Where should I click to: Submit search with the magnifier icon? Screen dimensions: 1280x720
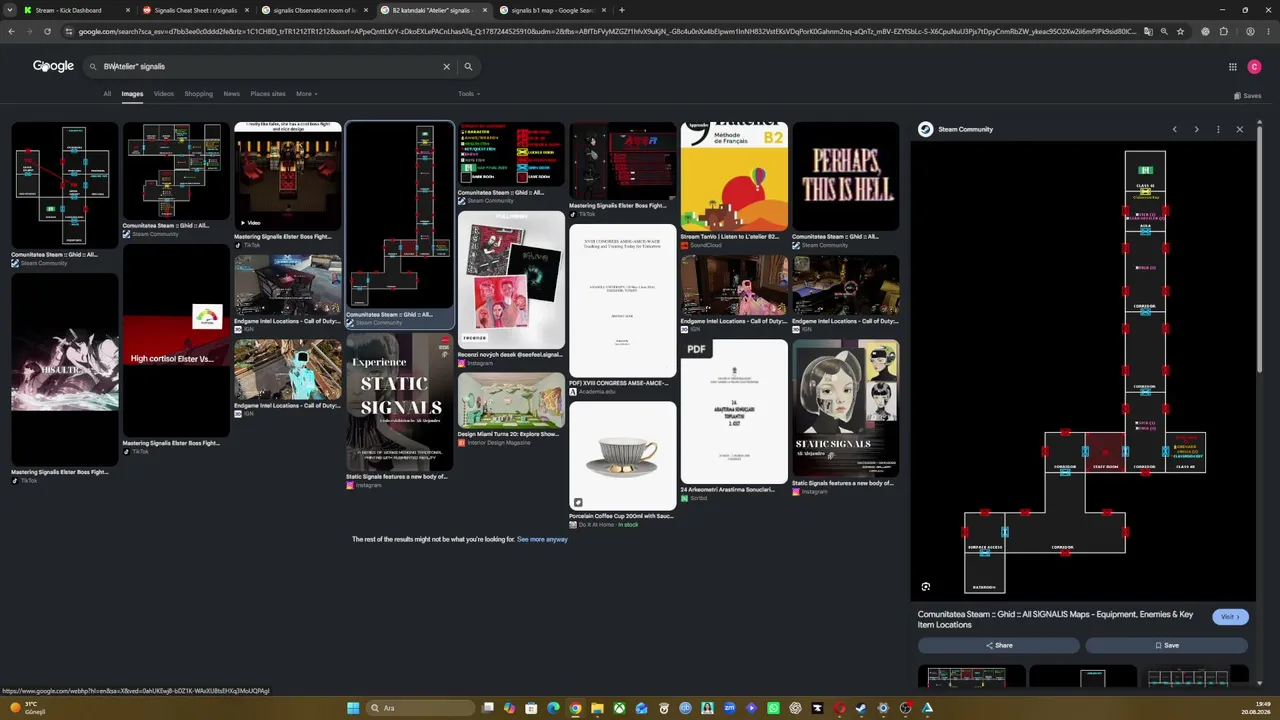[468, 67]
